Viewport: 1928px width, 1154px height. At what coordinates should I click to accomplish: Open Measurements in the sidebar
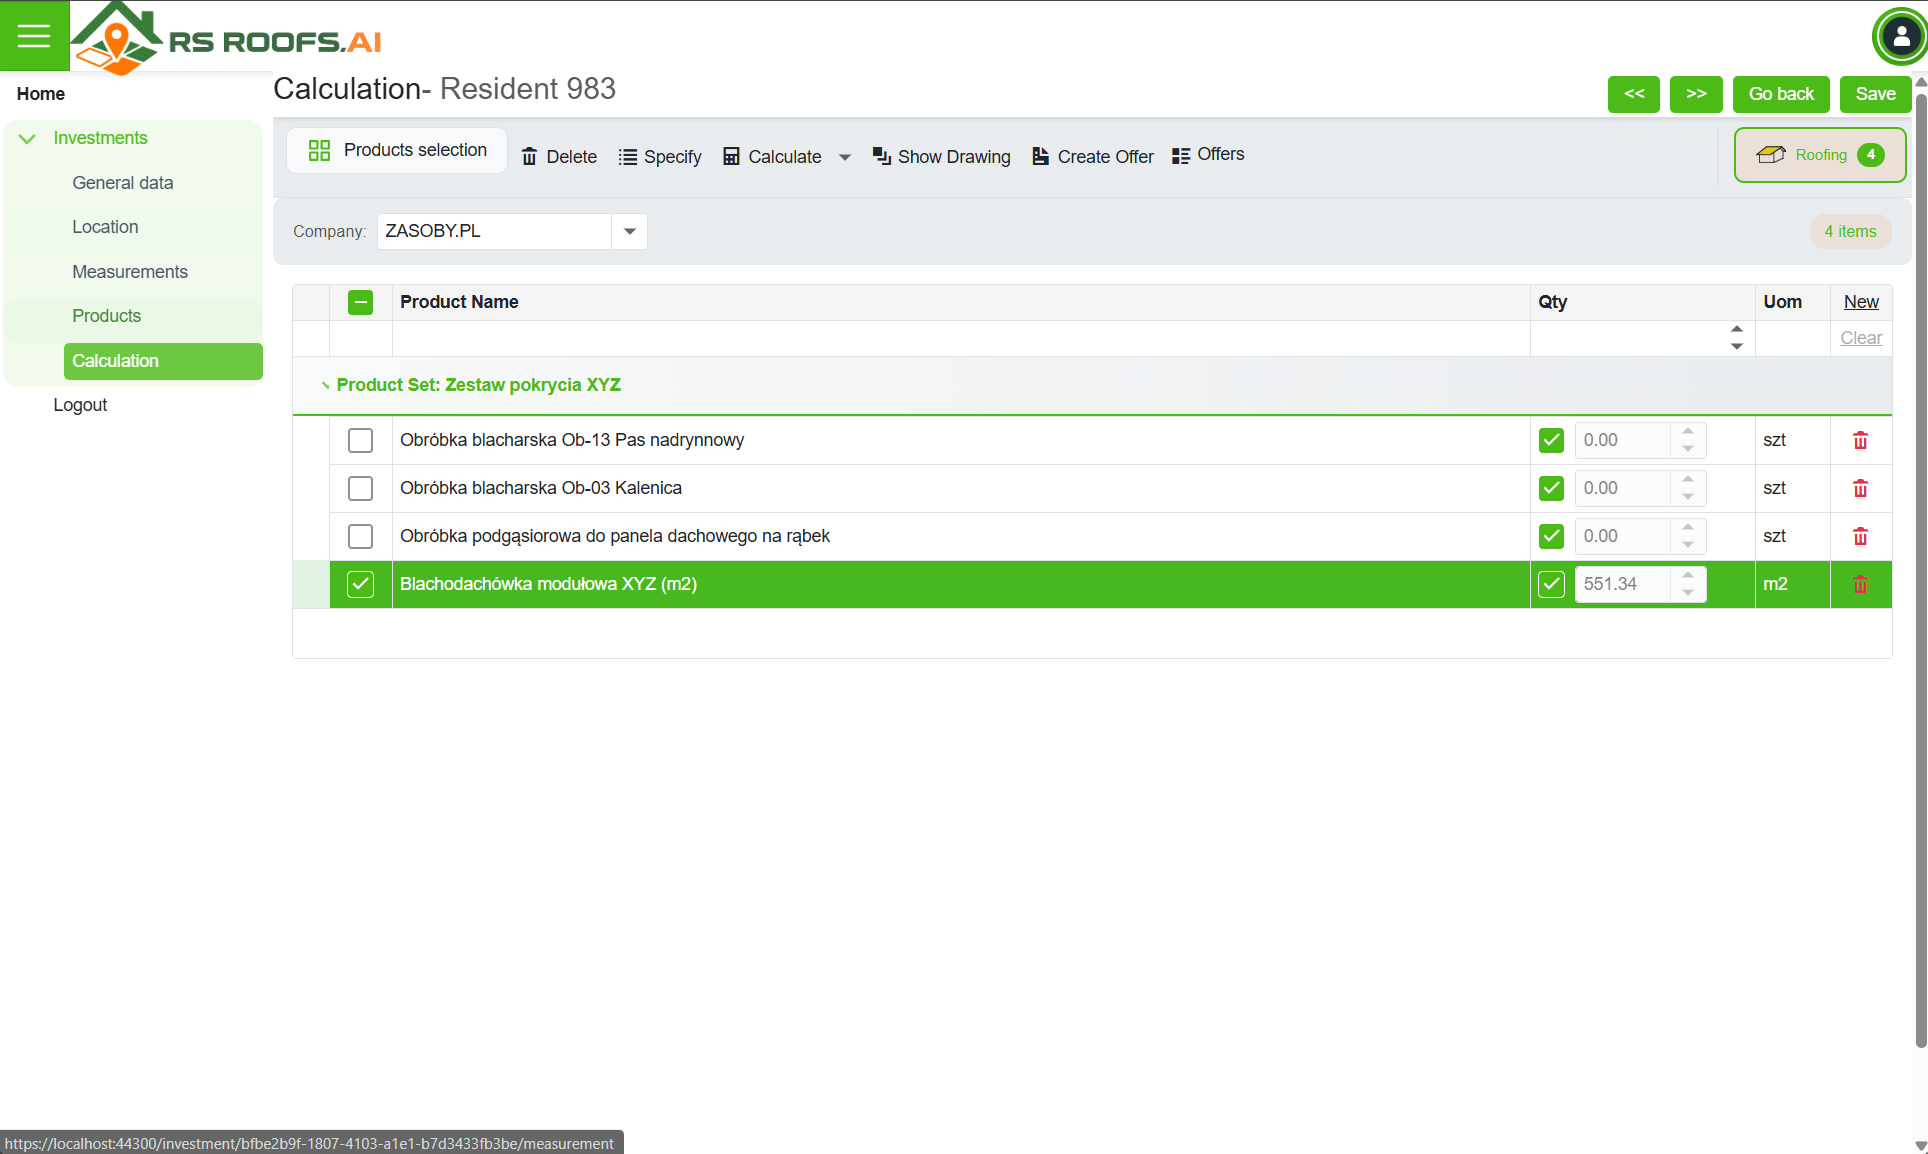pos(130,272)
